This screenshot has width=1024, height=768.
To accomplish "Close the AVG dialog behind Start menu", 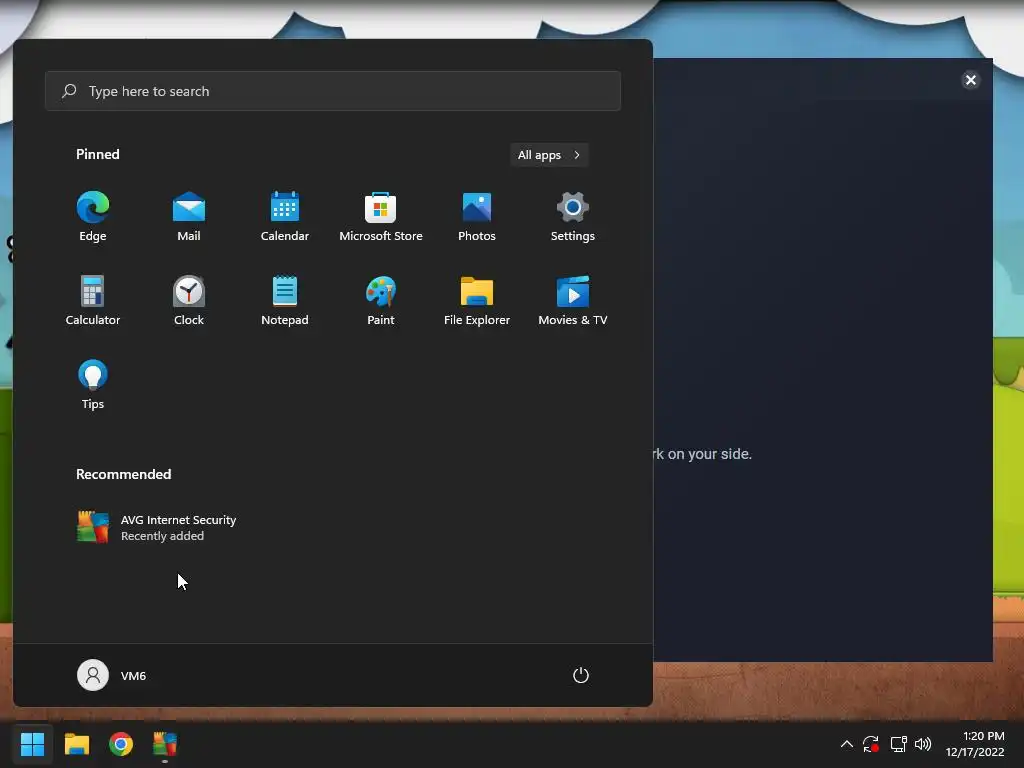I will (x=970, y=80).
